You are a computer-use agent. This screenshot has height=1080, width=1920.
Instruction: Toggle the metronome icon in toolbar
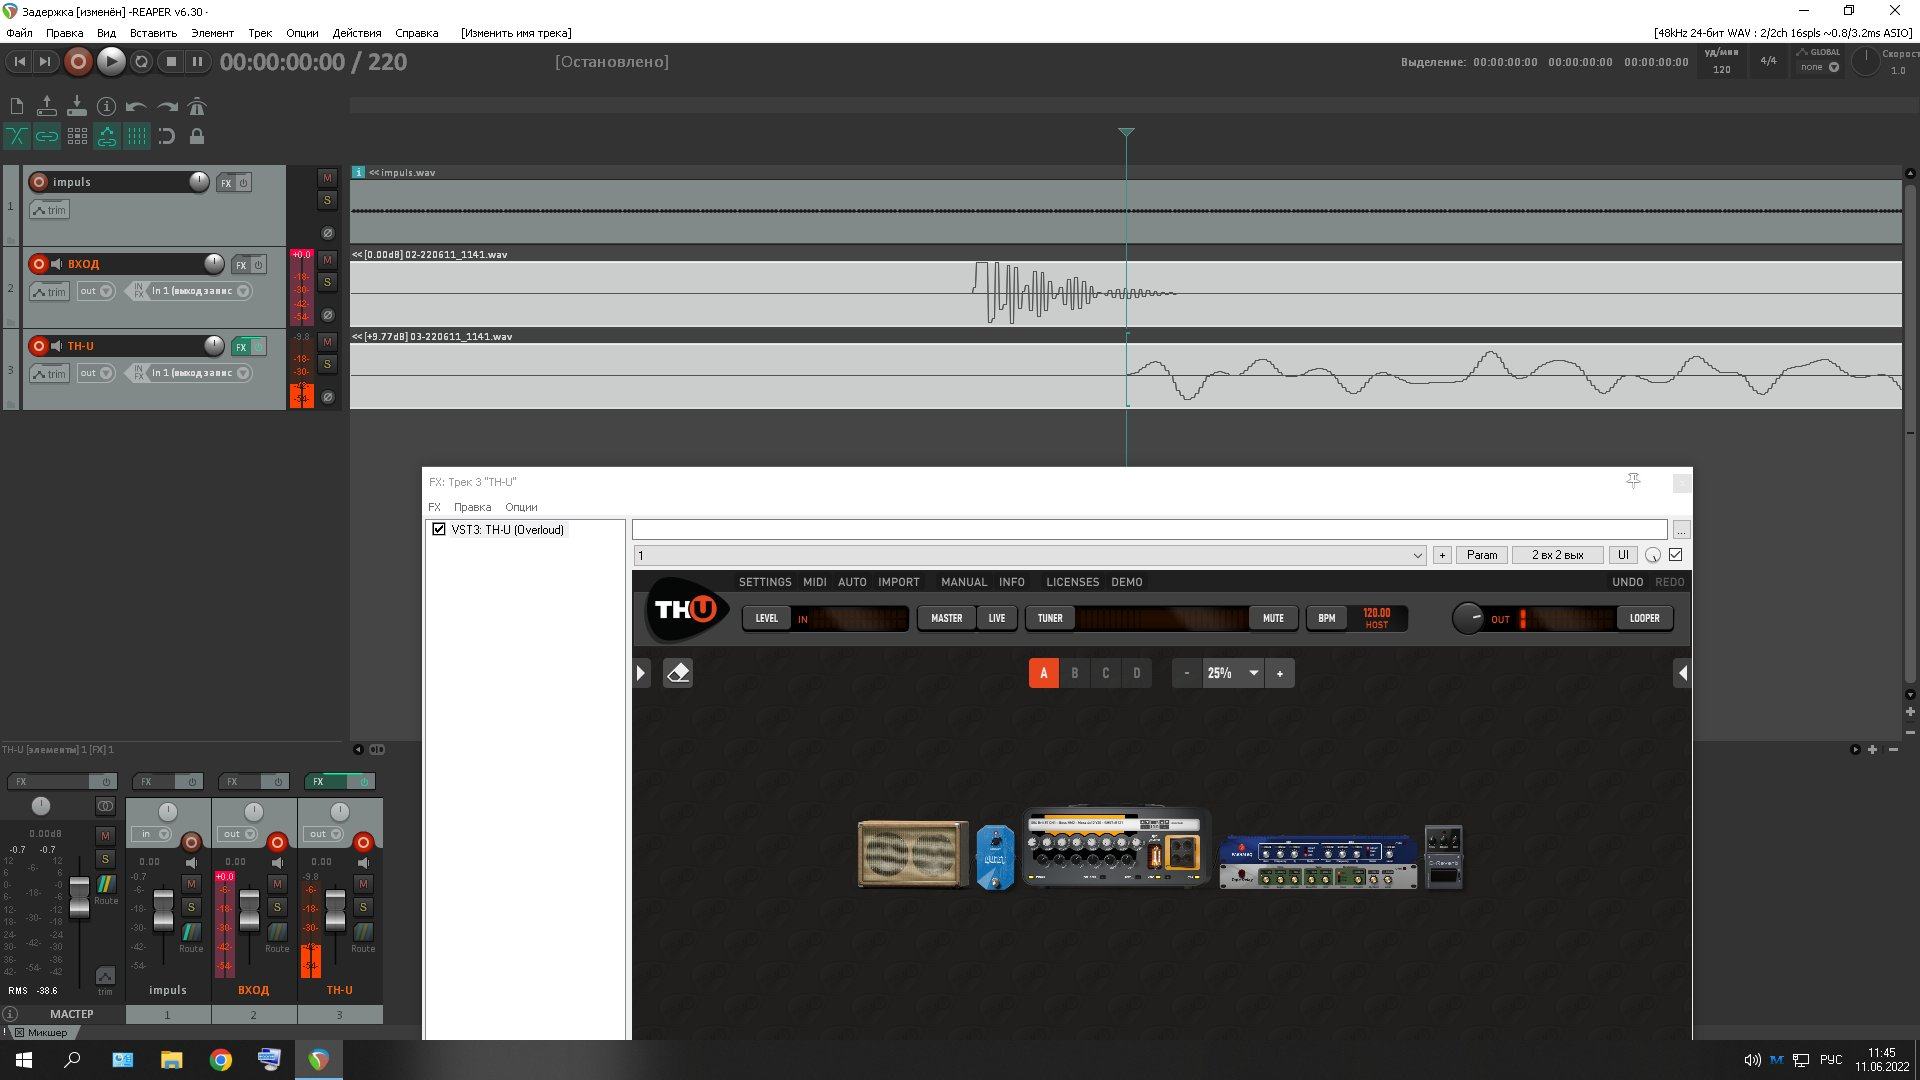[x=197, y=106]
